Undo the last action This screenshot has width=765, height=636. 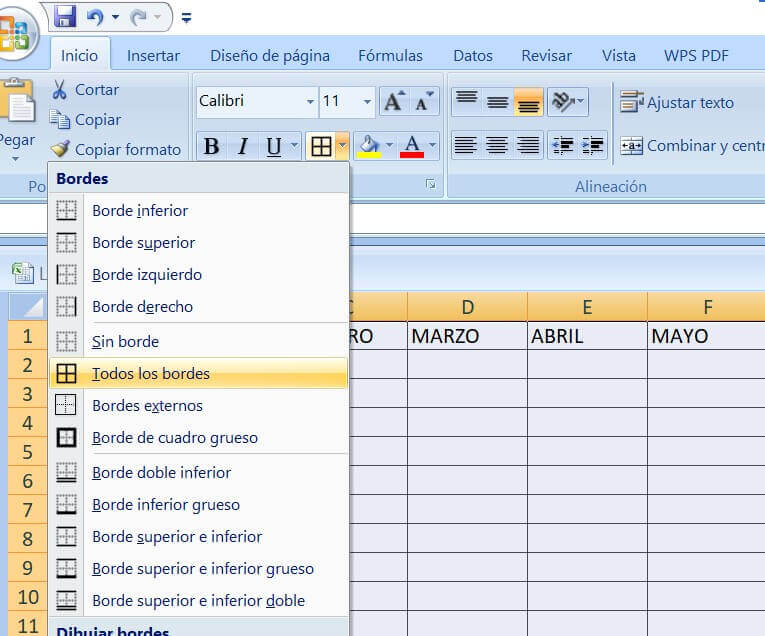pos(95,17)
